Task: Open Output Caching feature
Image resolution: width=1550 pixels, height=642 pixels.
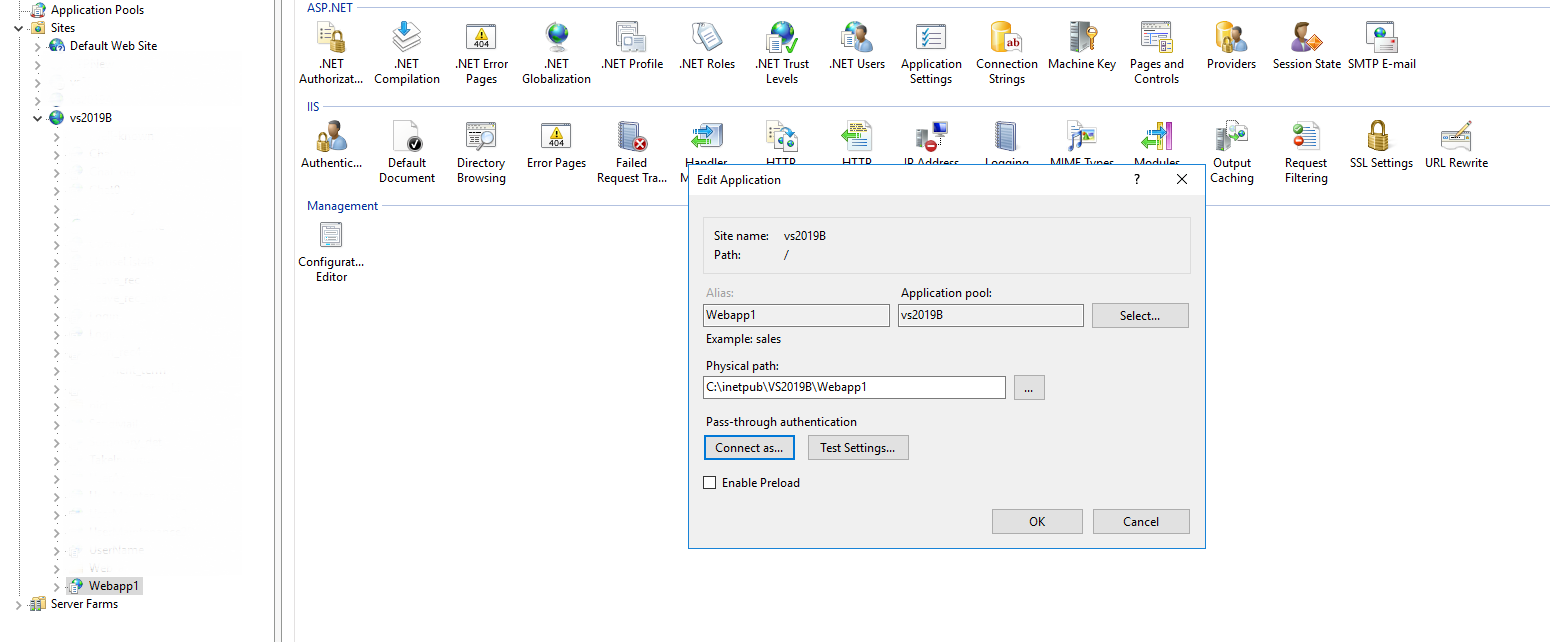Action: tap(1231, 152)
